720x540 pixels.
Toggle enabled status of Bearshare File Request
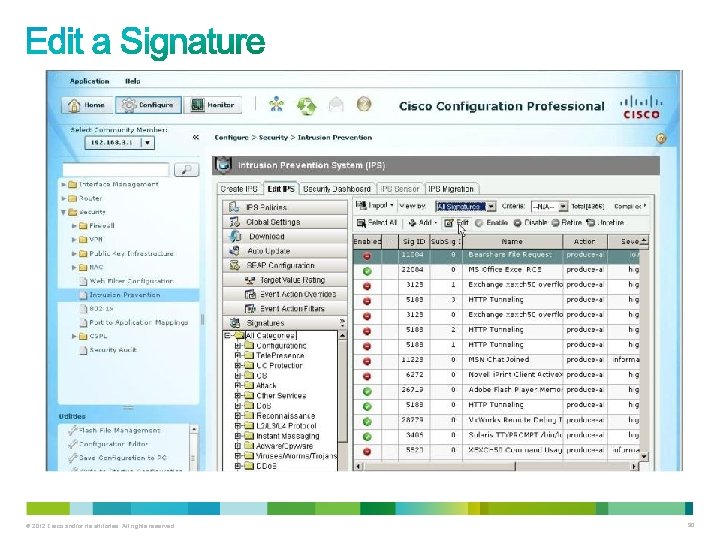(x=367, y=256)
